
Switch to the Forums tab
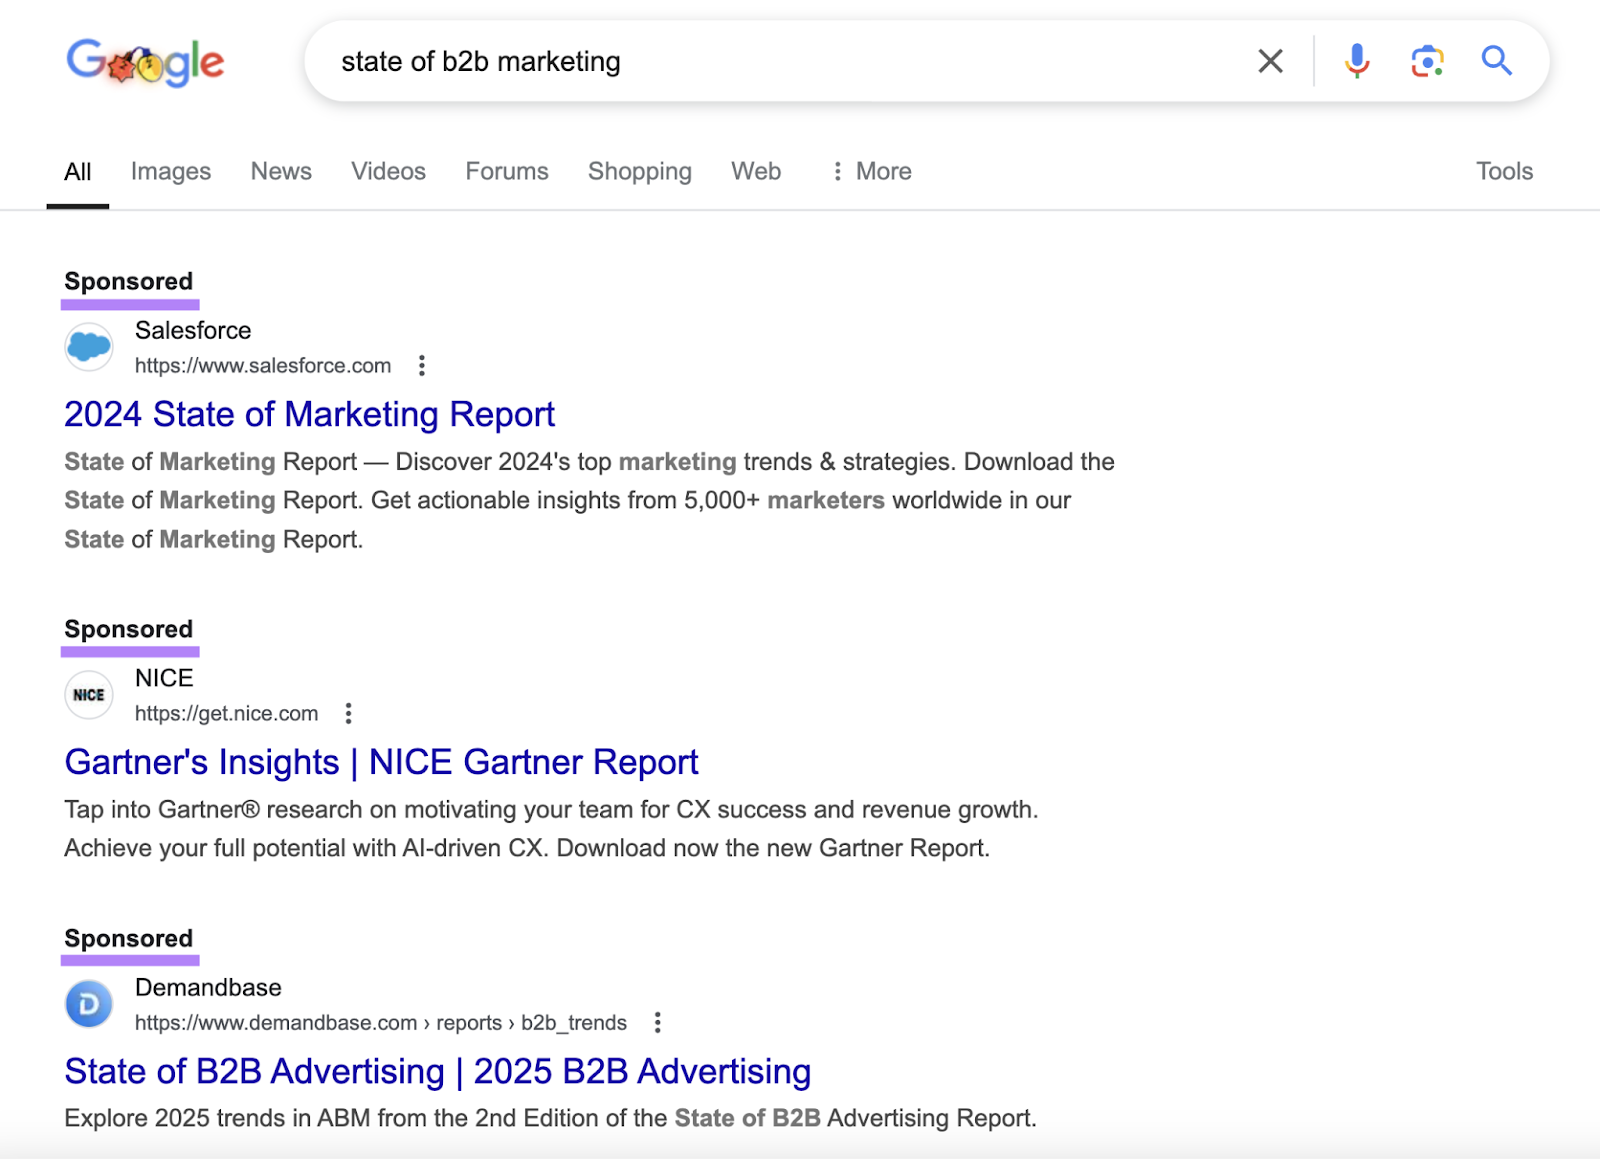[507, 172]
